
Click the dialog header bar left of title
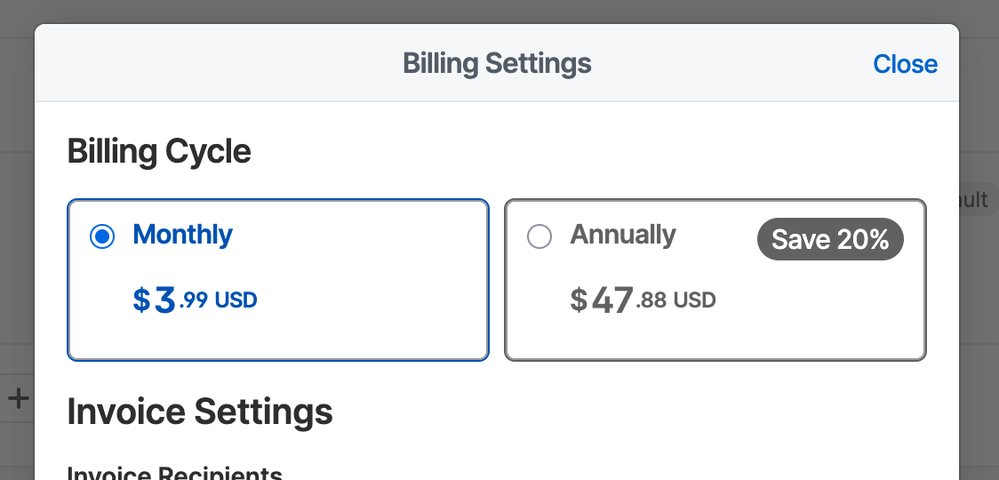point(200,64)
